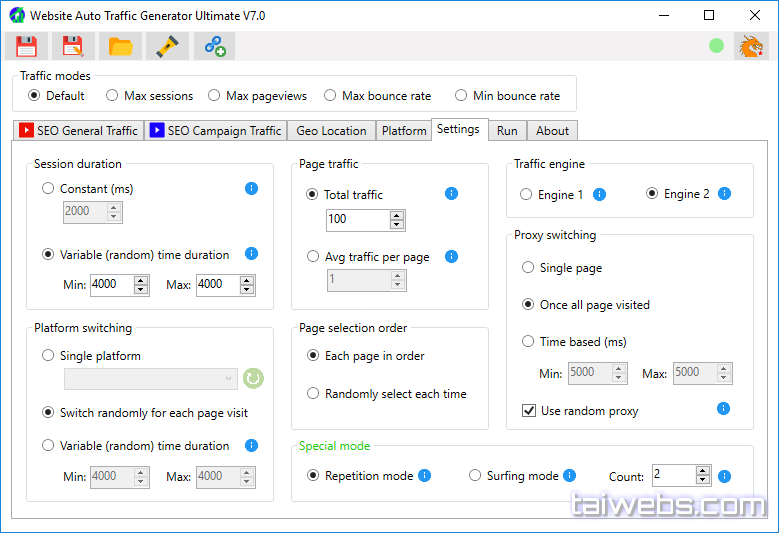Click the refresh icon beside Single platform

coord(253,379)
